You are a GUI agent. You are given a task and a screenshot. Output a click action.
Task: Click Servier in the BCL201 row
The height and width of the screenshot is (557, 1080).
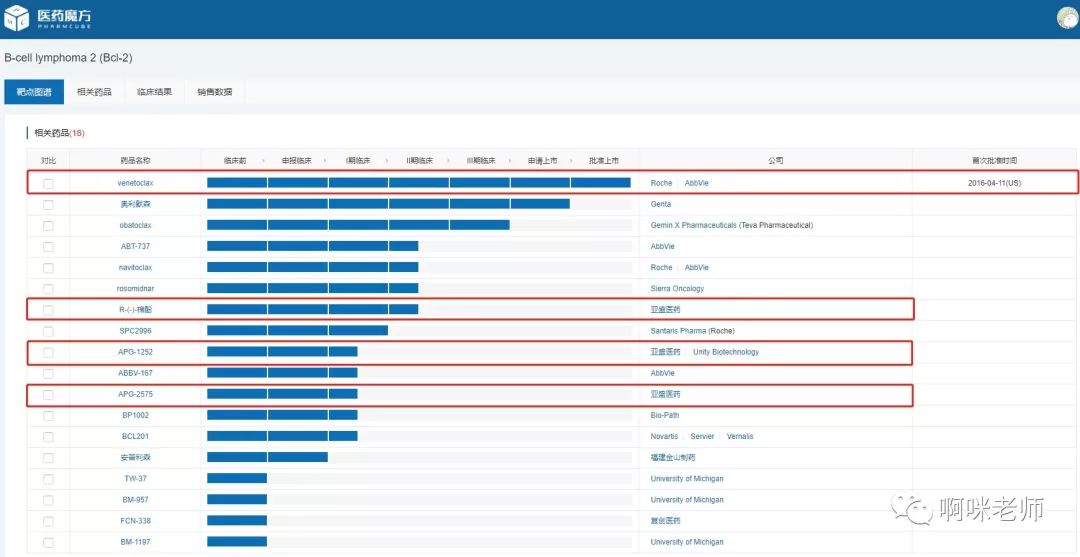703,437
